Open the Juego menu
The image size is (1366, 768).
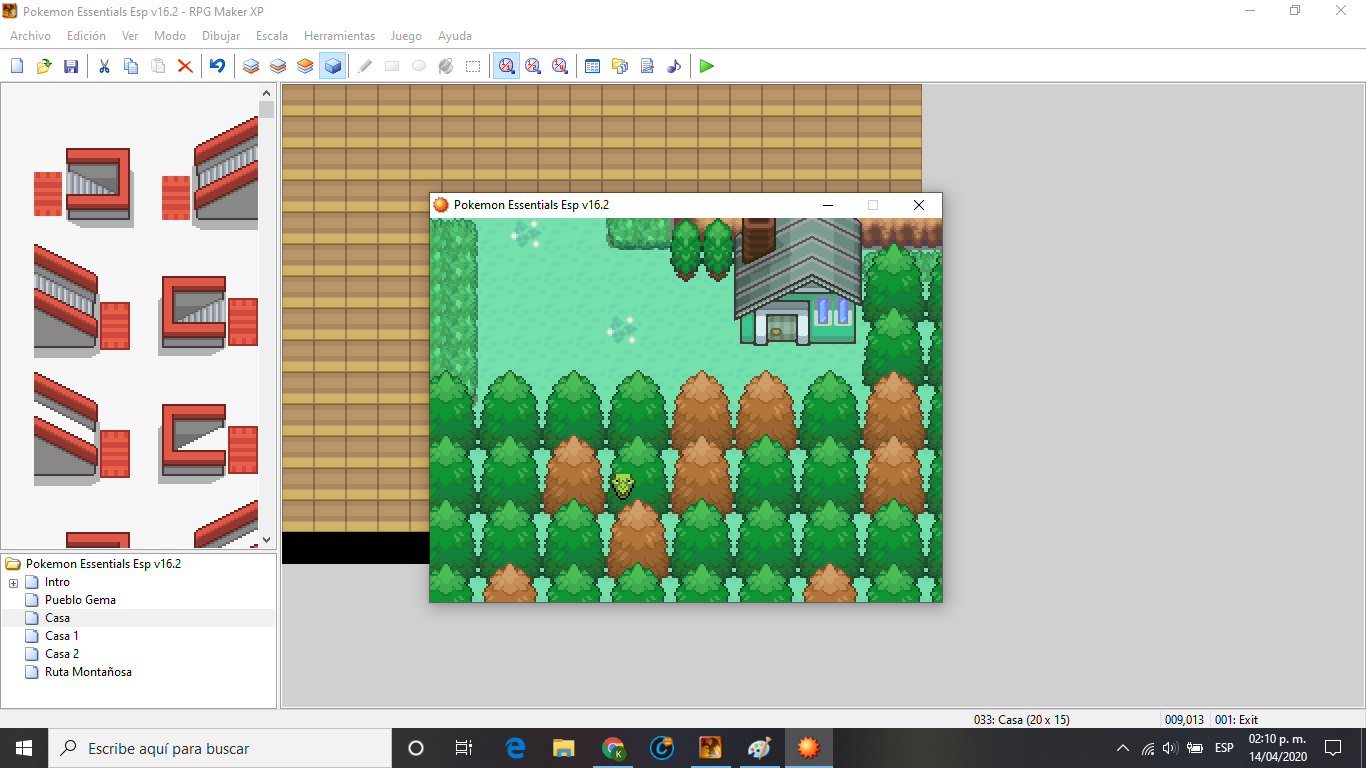(405, 36)
